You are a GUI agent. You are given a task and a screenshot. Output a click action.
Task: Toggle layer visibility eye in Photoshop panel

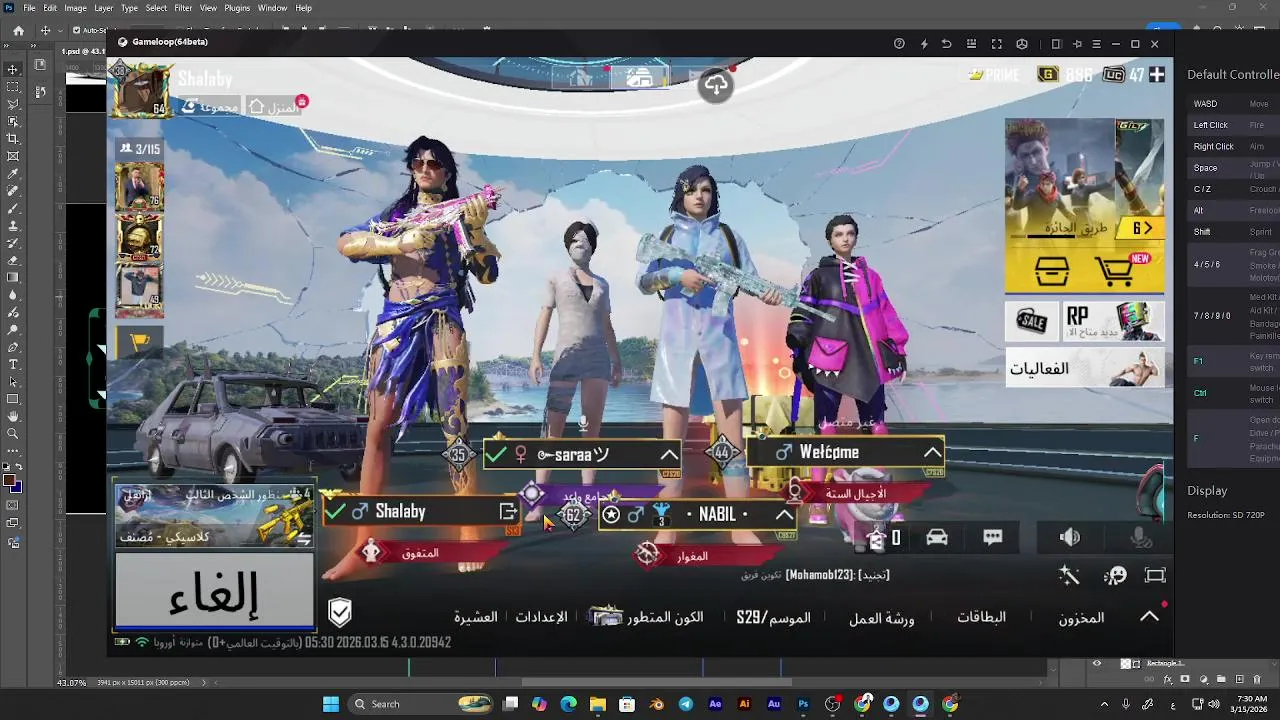point(1097,663)
